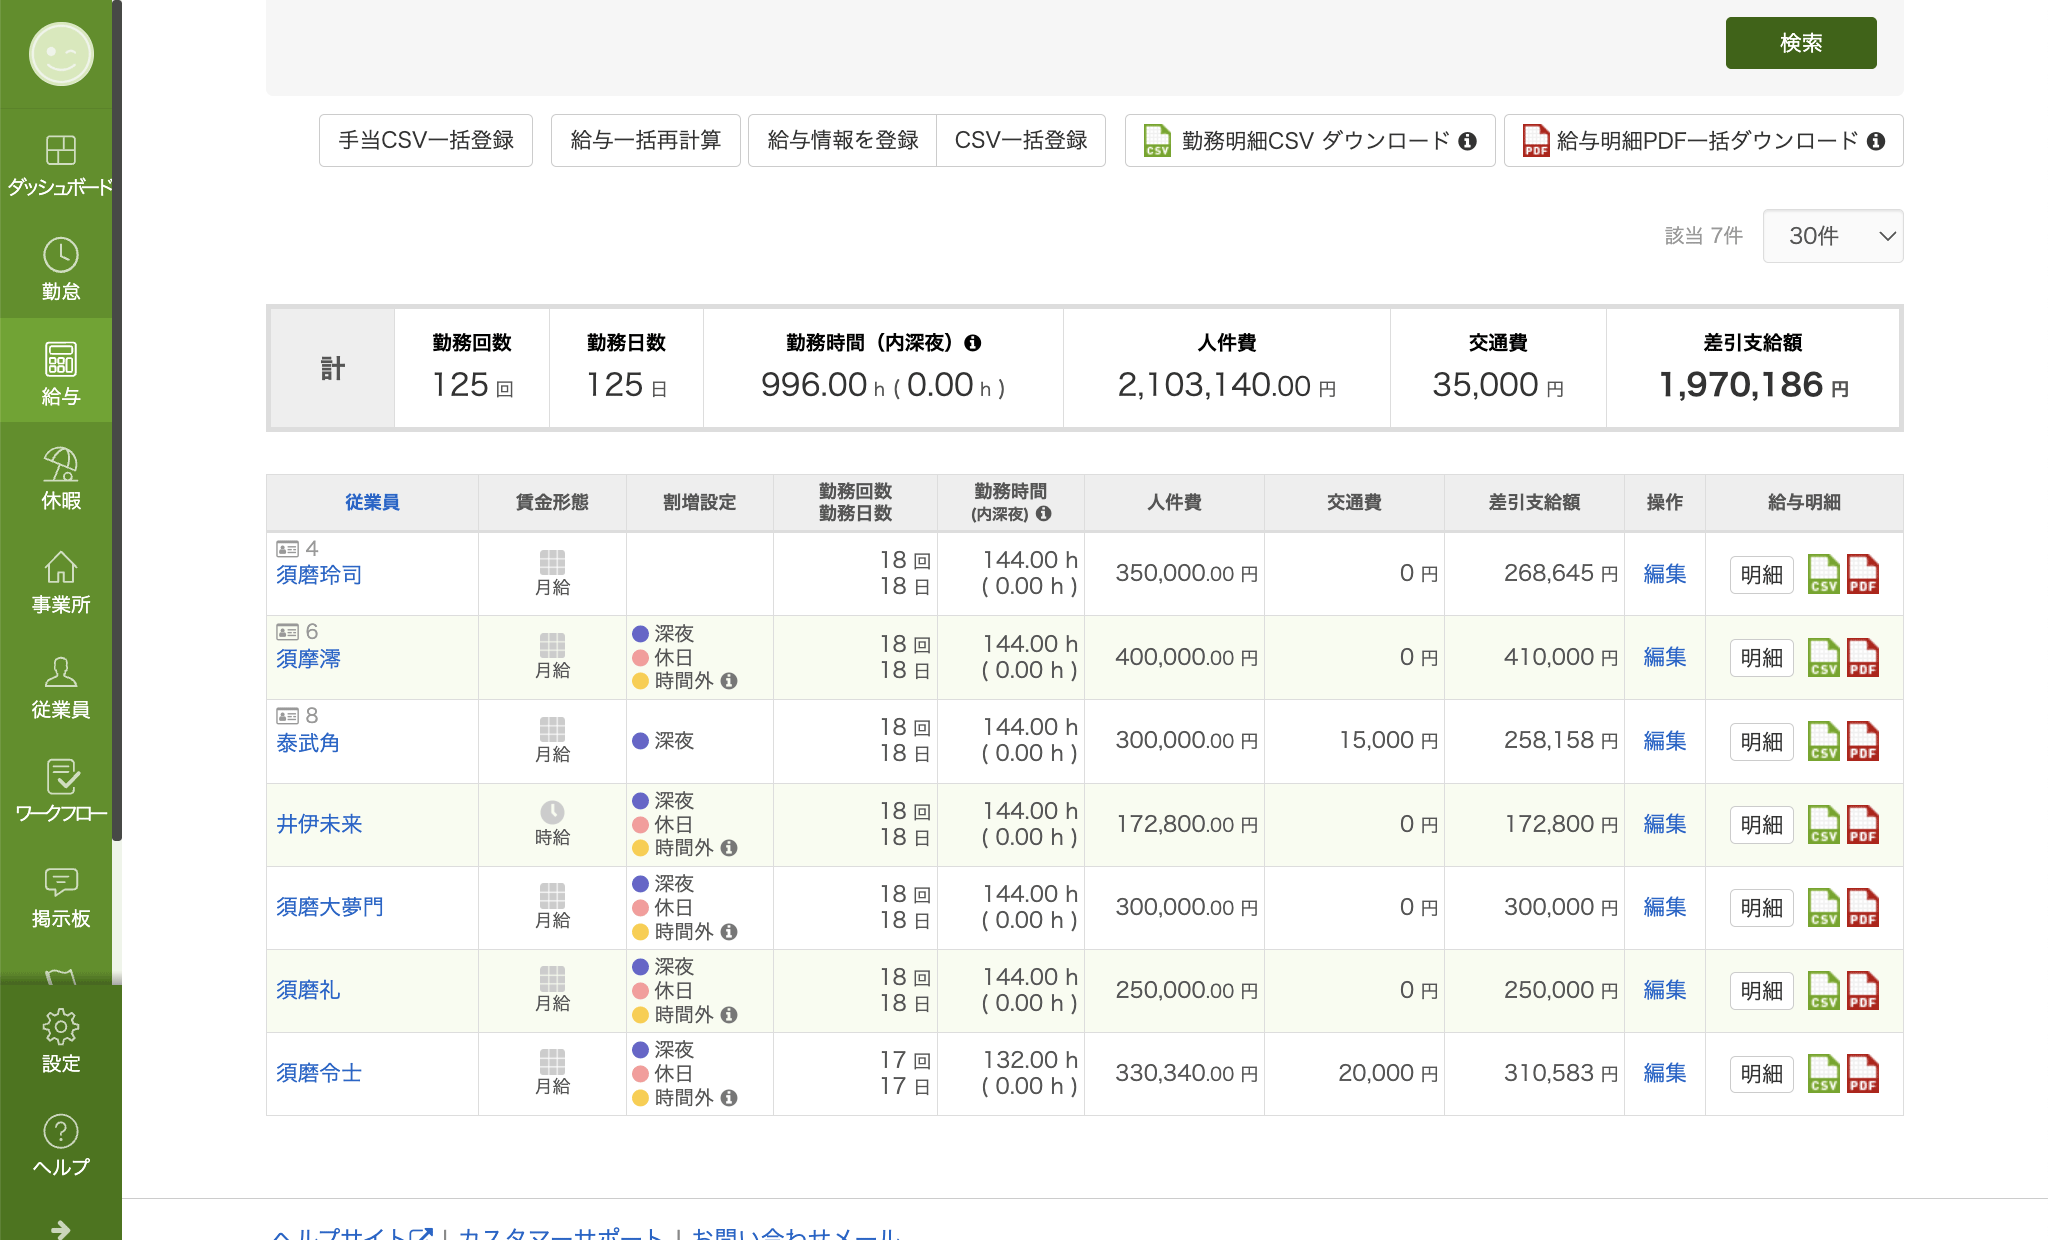The height and width of the screenshot is (1240, 2048).
Task: Open the 30件 page size dropdown
Action: click(1832, 236)
